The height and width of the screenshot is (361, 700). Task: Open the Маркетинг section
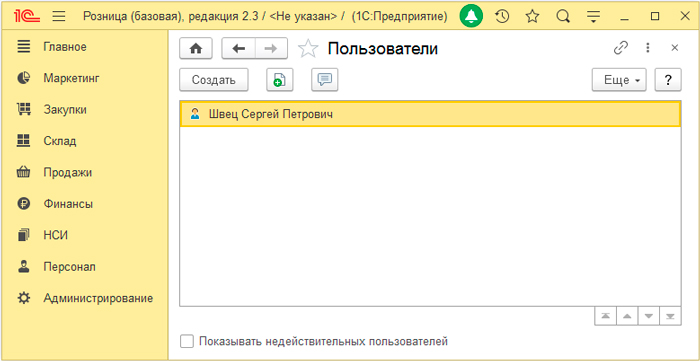pyautogui.click(x=84, y=78)
